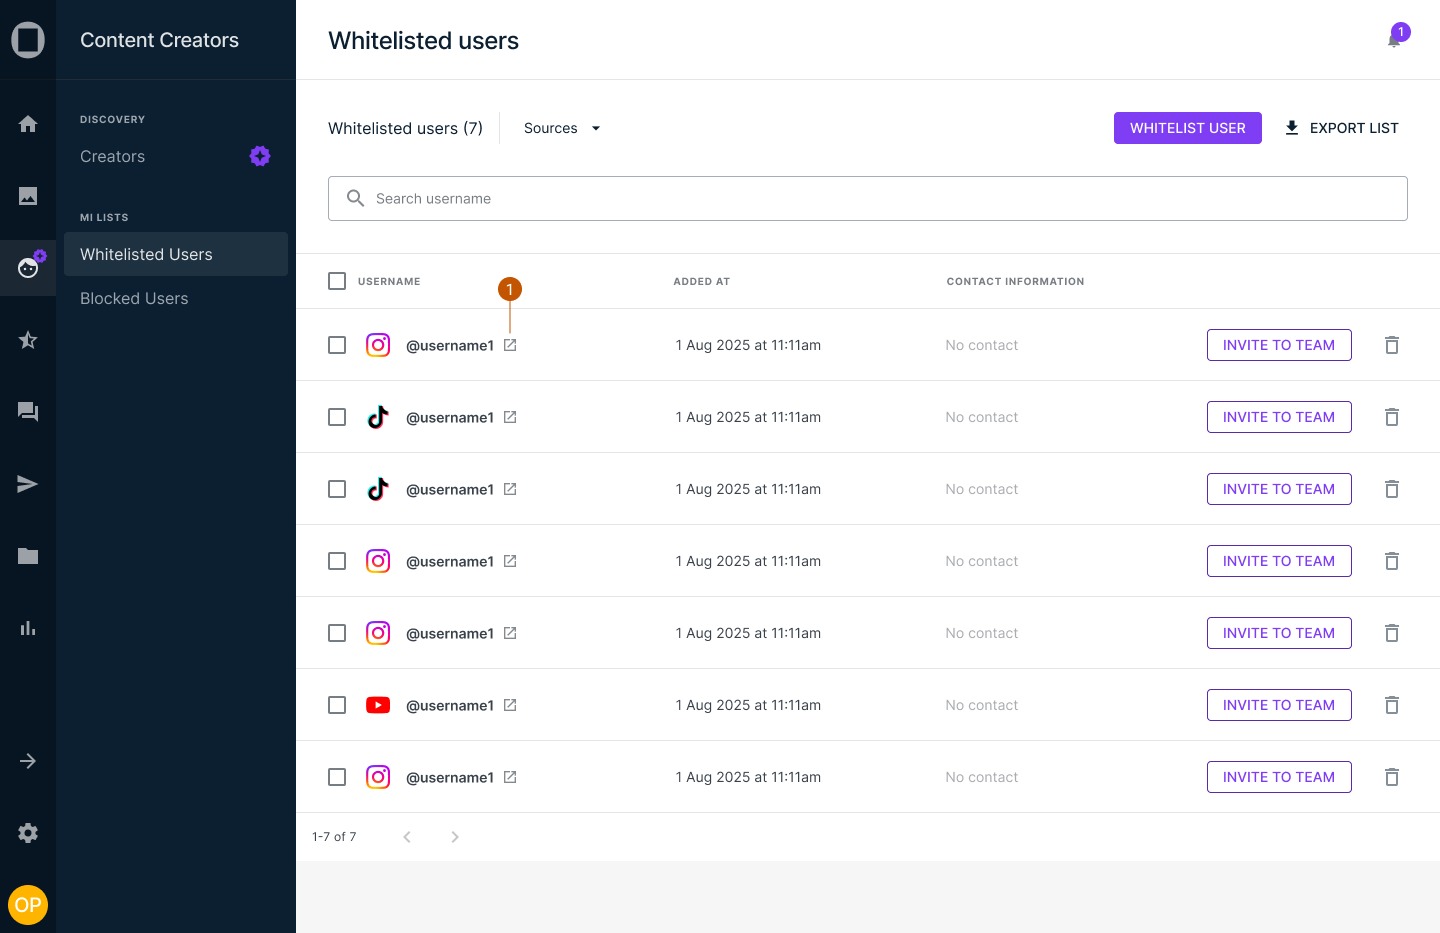This screenshot has height=933, width=1440.
Task: Click the notification bell icon
Action: [x=1394, y=40]
